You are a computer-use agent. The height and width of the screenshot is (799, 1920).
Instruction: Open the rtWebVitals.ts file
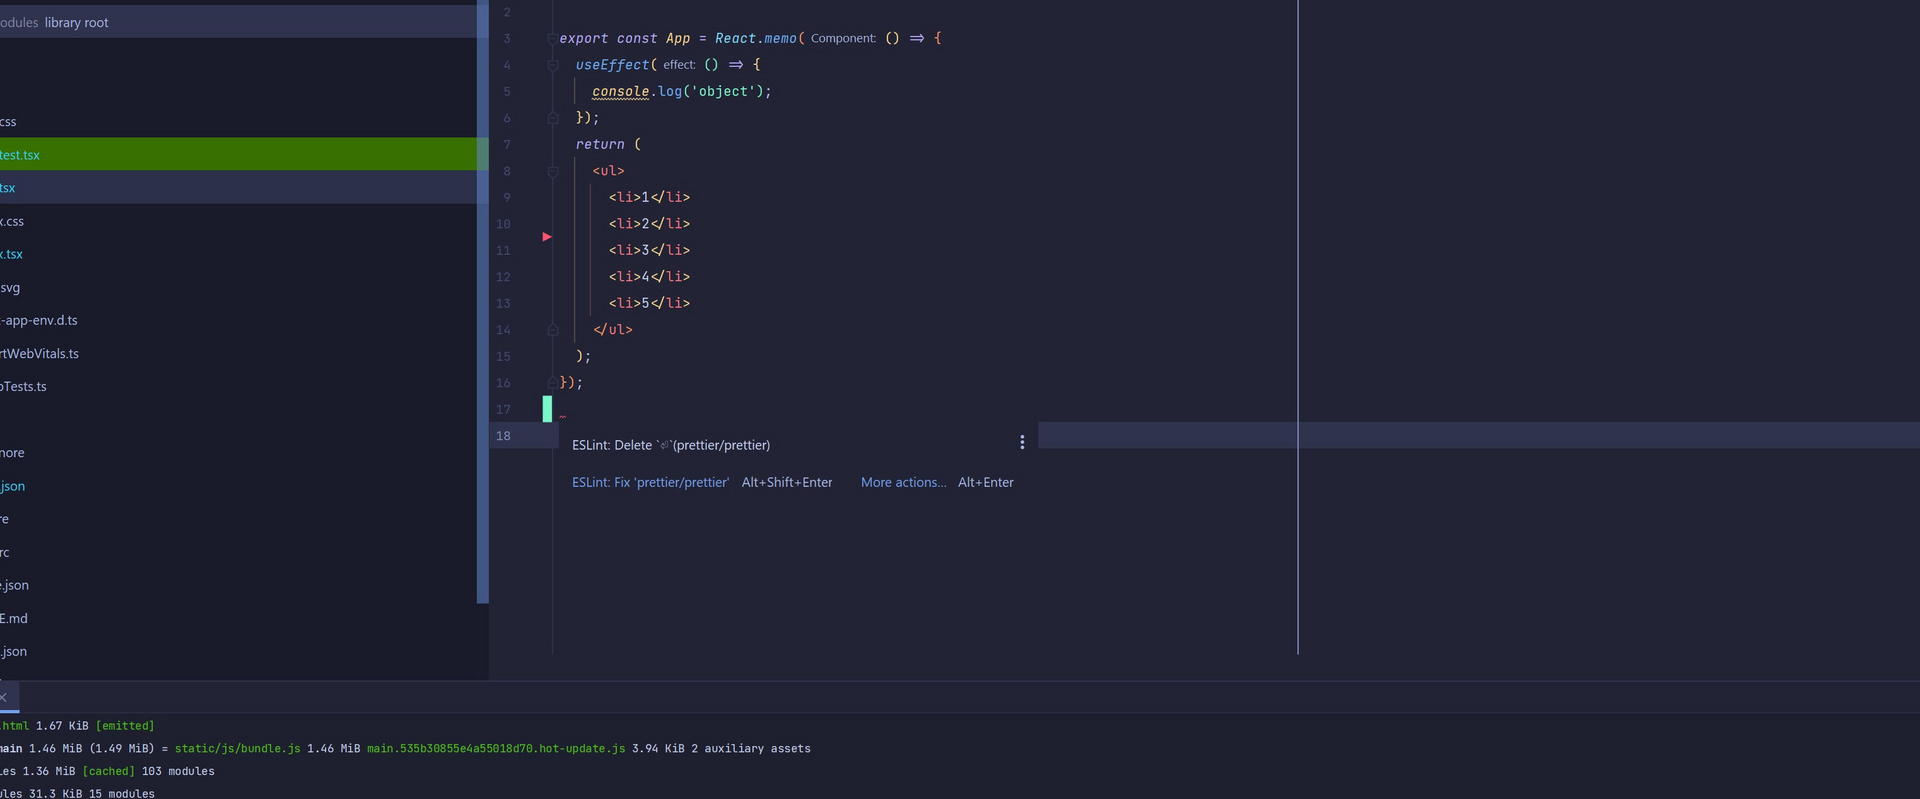point(39,353)
